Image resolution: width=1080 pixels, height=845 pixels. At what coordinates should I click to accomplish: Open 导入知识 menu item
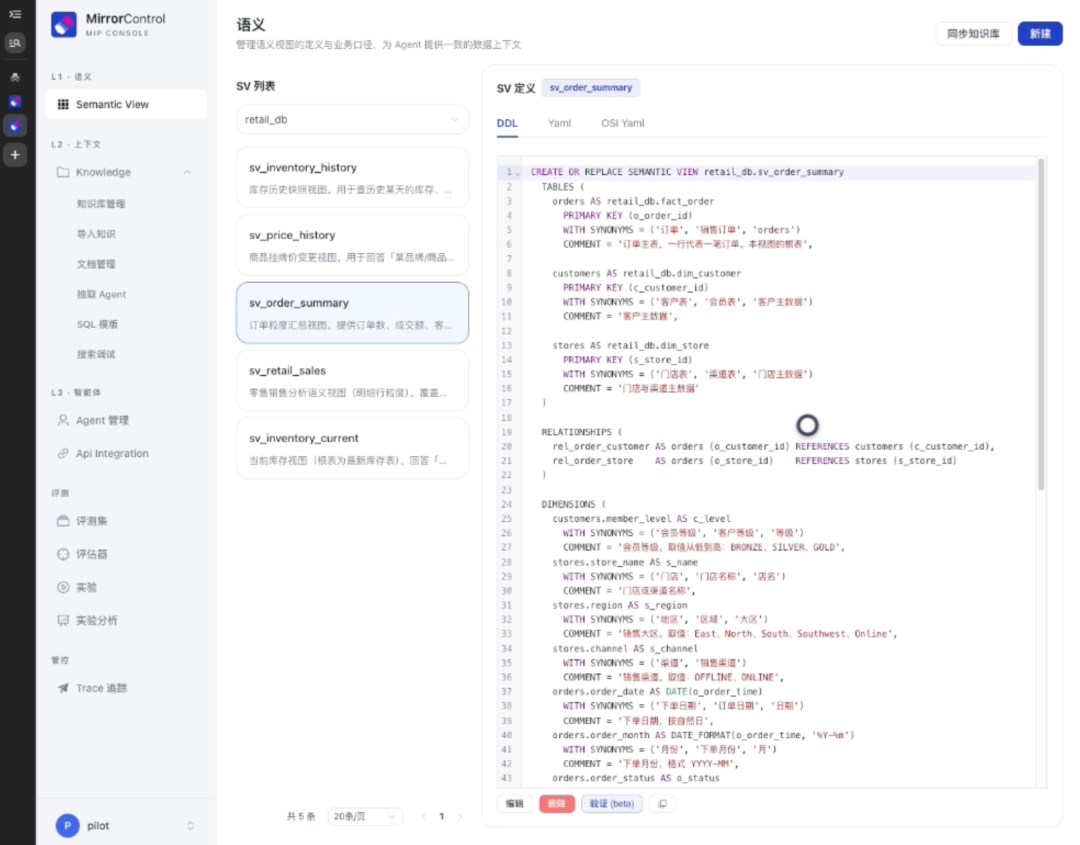[96, 234]
